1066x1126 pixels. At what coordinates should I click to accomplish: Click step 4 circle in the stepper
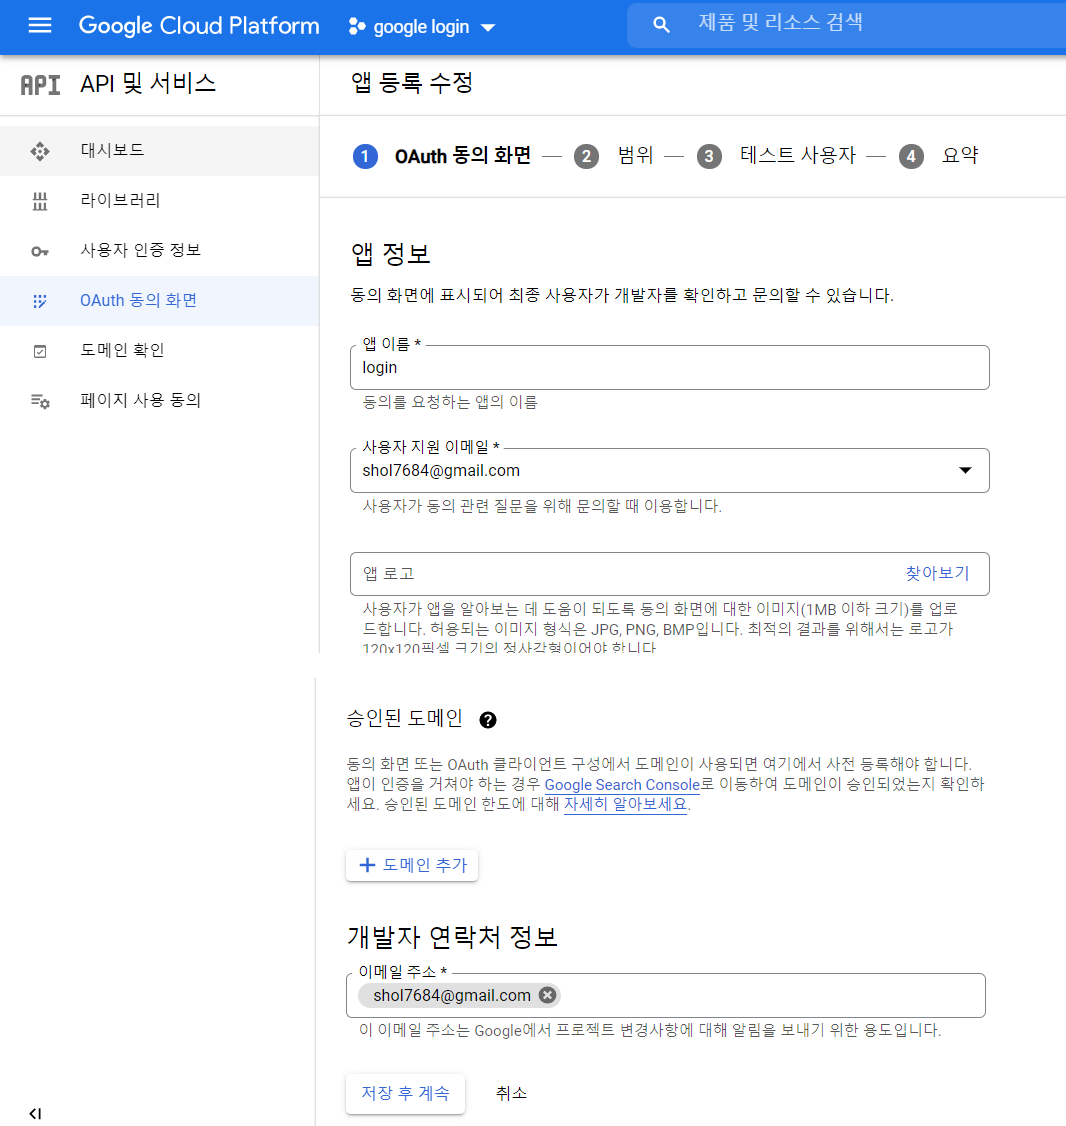click(x=911, y=156)
